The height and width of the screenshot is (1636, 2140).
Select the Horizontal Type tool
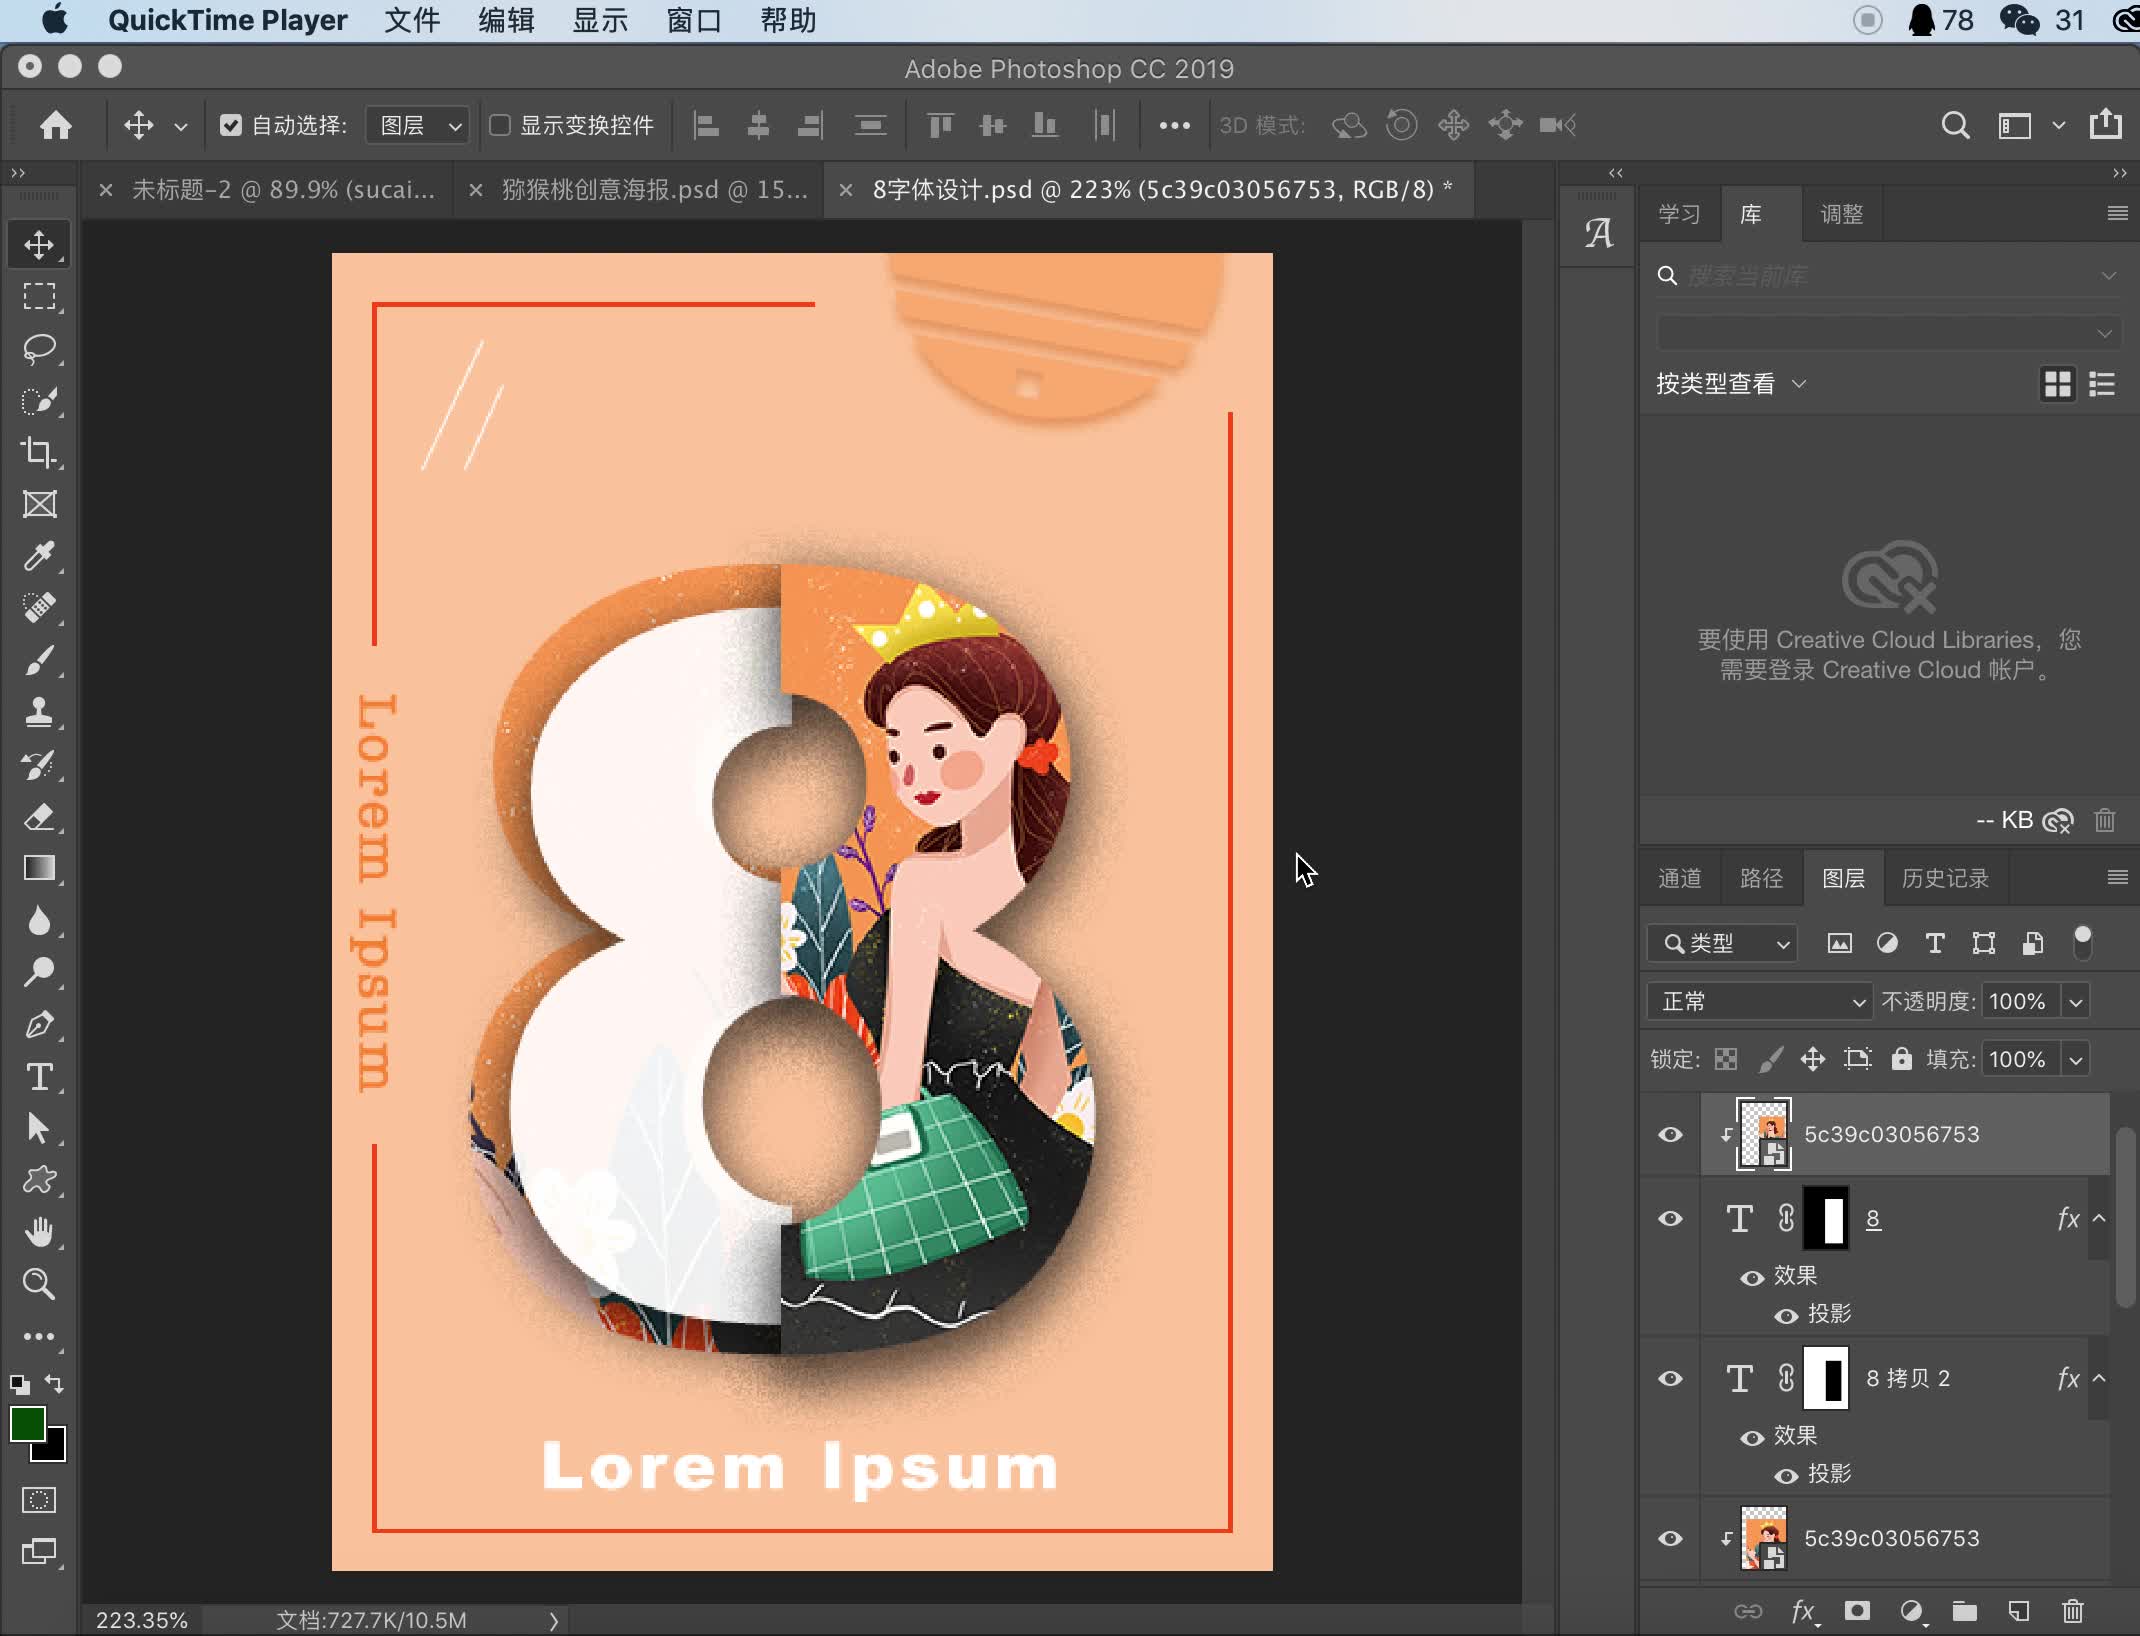click(39, 1077)
